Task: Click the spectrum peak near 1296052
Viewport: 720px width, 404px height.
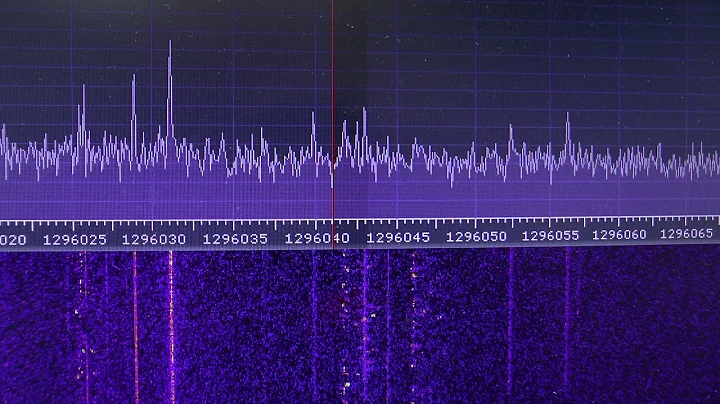Action: coord(511,140)
